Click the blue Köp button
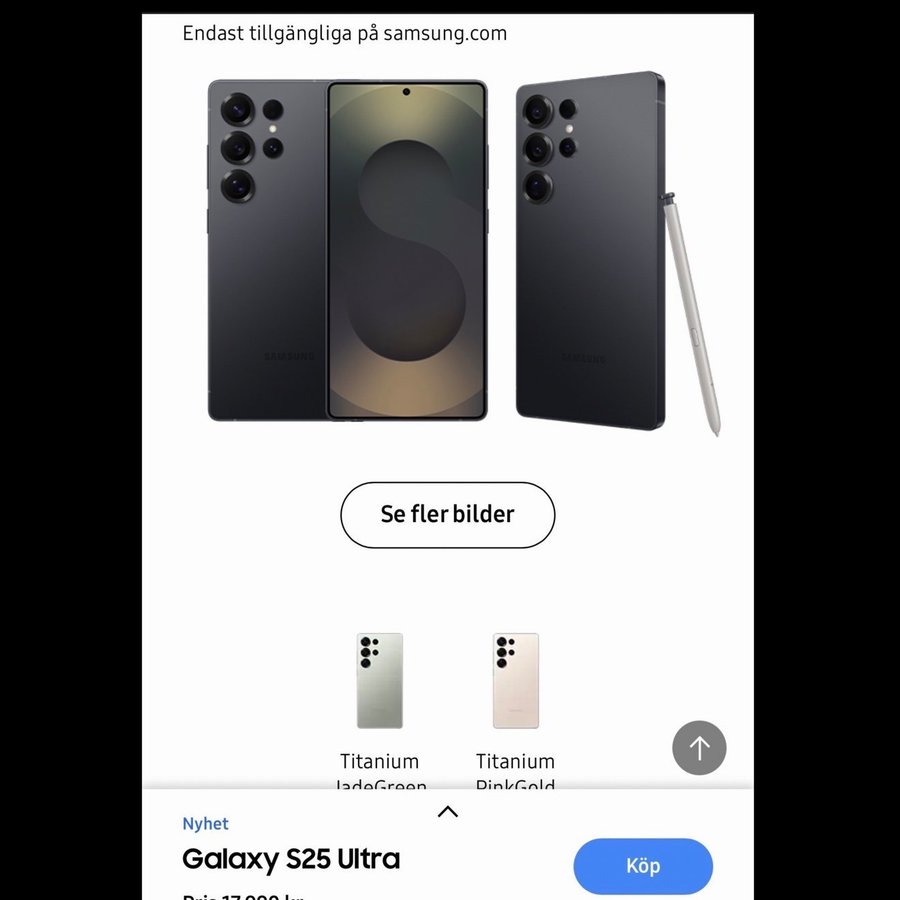This screenshot has height=900, width=900. (643, 866)
